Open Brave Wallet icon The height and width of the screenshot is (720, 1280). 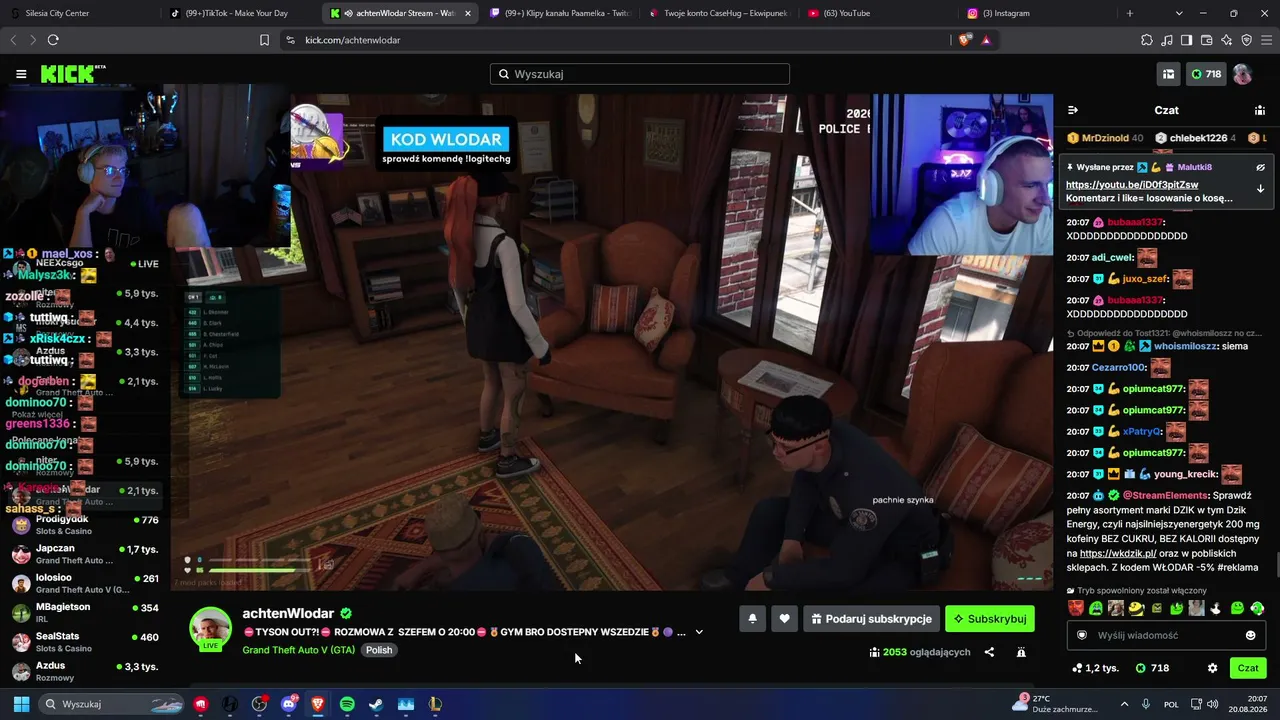pyautogui.click(x=1206, y=40)
